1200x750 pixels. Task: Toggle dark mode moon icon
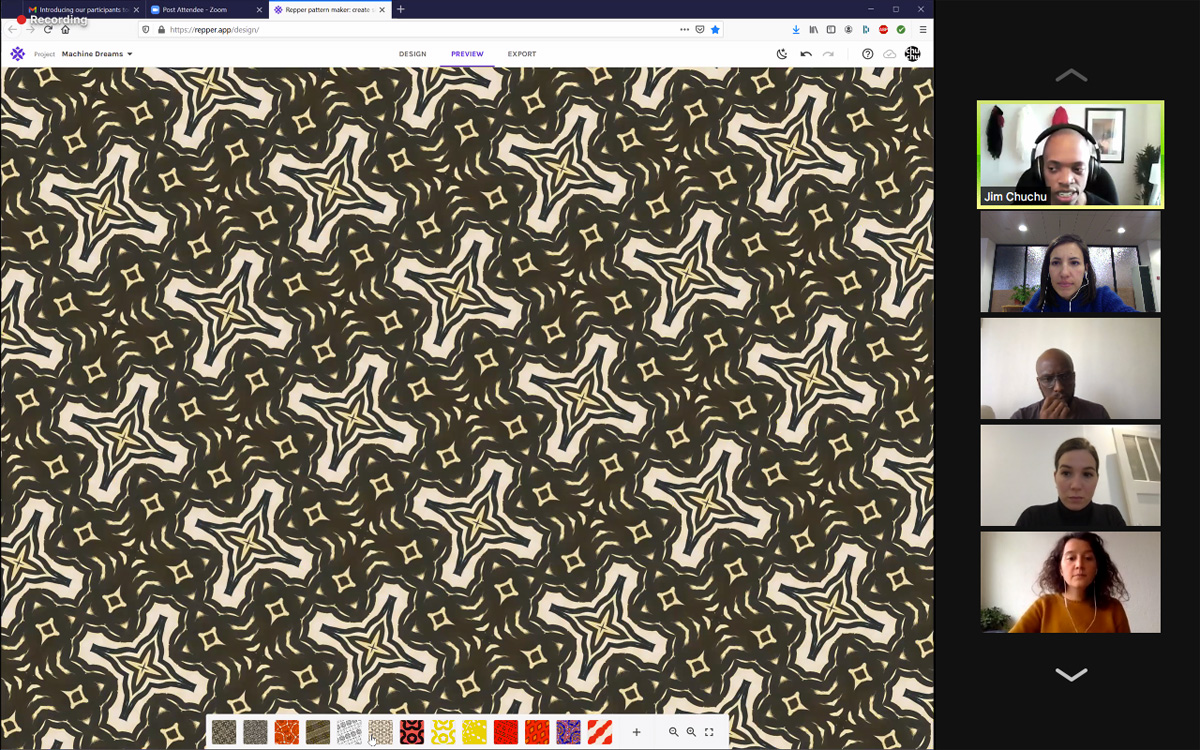click(782, 54)
